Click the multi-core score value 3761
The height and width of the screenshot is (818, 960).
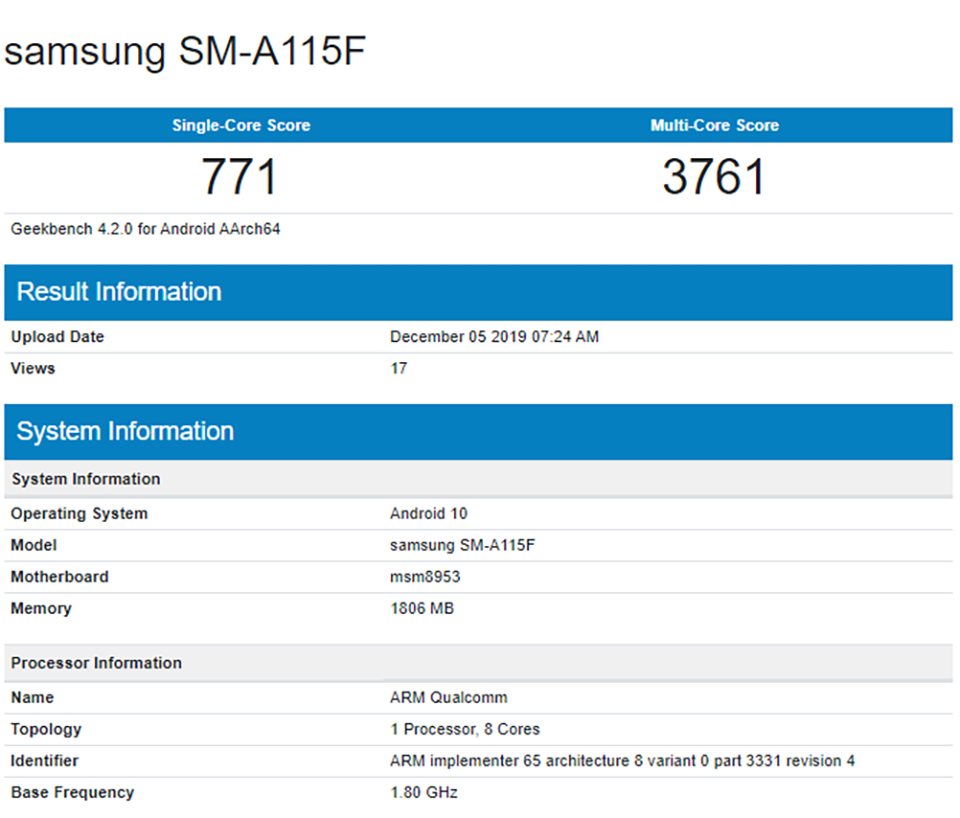(714, 176)
